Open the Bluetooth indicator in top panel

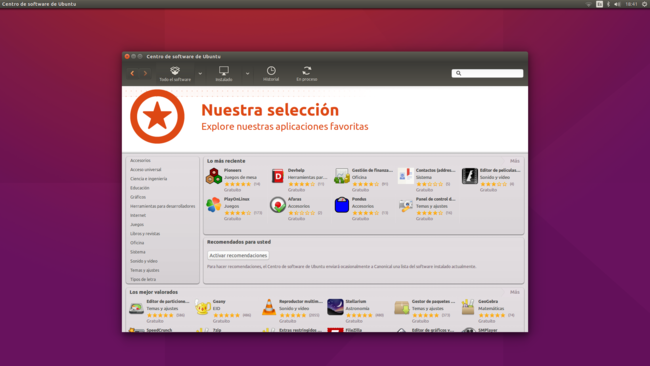tap(608, 4)
